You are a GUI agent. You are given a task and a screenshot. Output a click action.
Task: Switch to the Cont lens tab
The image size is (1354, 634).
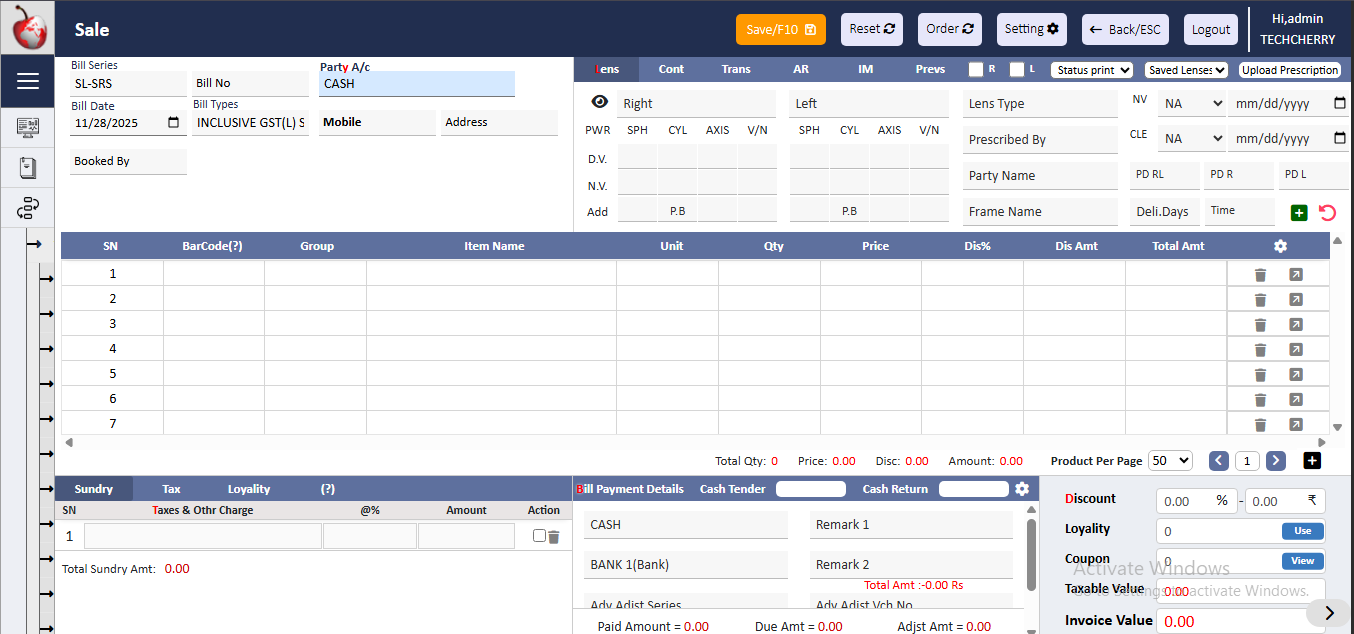click(x=671, y=69)
